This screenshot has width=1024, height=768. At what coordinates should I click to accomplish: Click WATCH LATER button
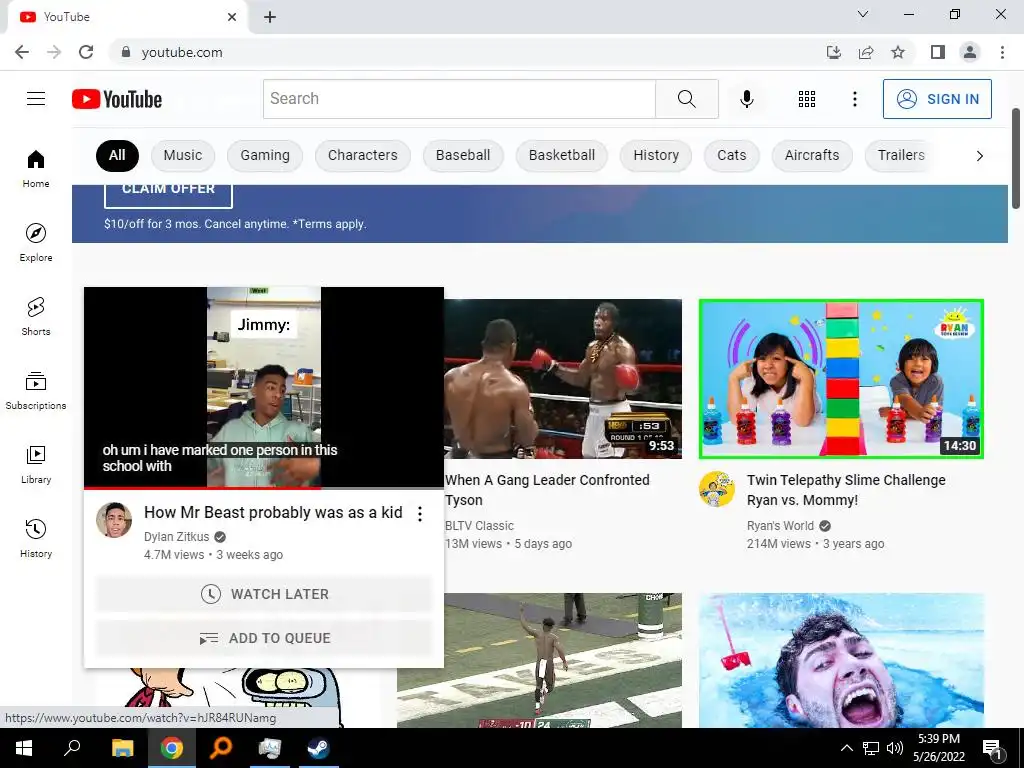(x=264, y=594)
